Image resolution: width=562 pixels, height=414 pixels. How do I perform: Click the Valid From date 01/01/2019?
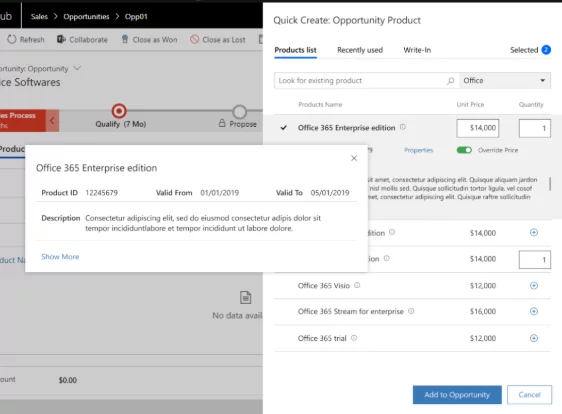tap(219, 193)
